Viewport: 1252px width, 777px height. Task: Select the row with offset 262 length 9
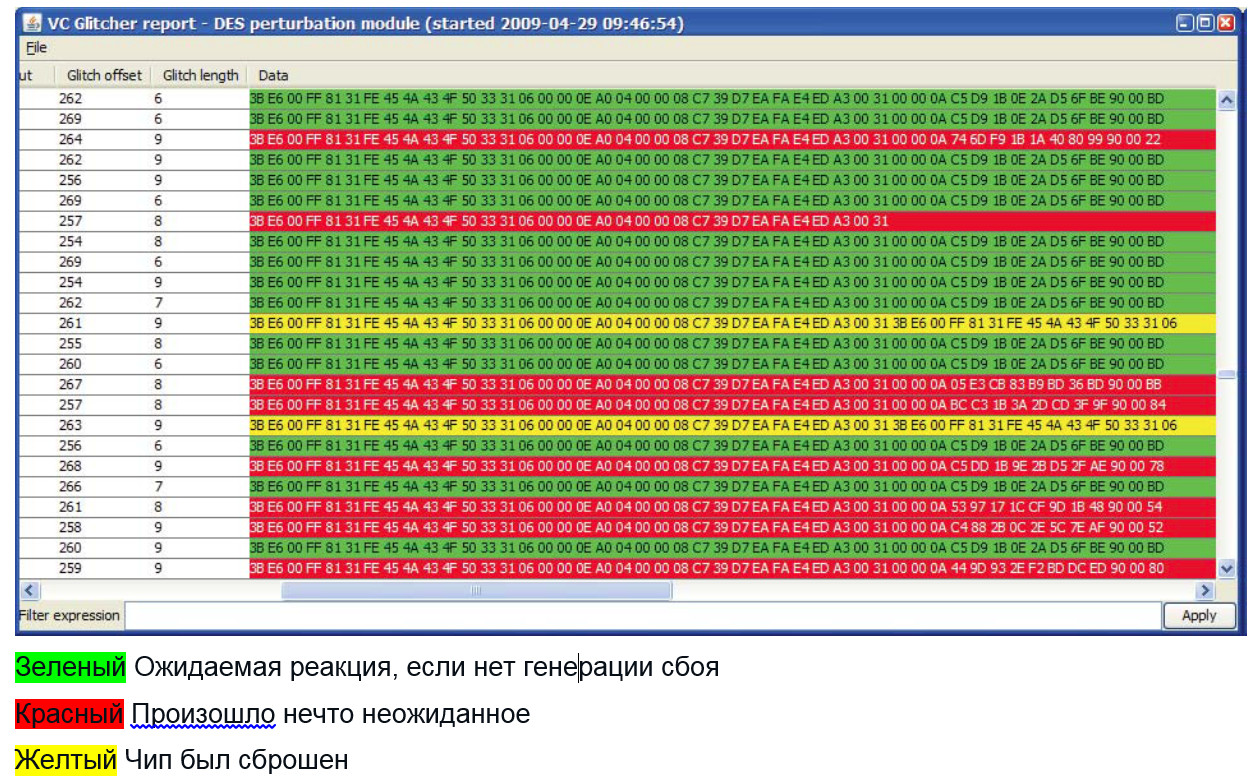617,160
